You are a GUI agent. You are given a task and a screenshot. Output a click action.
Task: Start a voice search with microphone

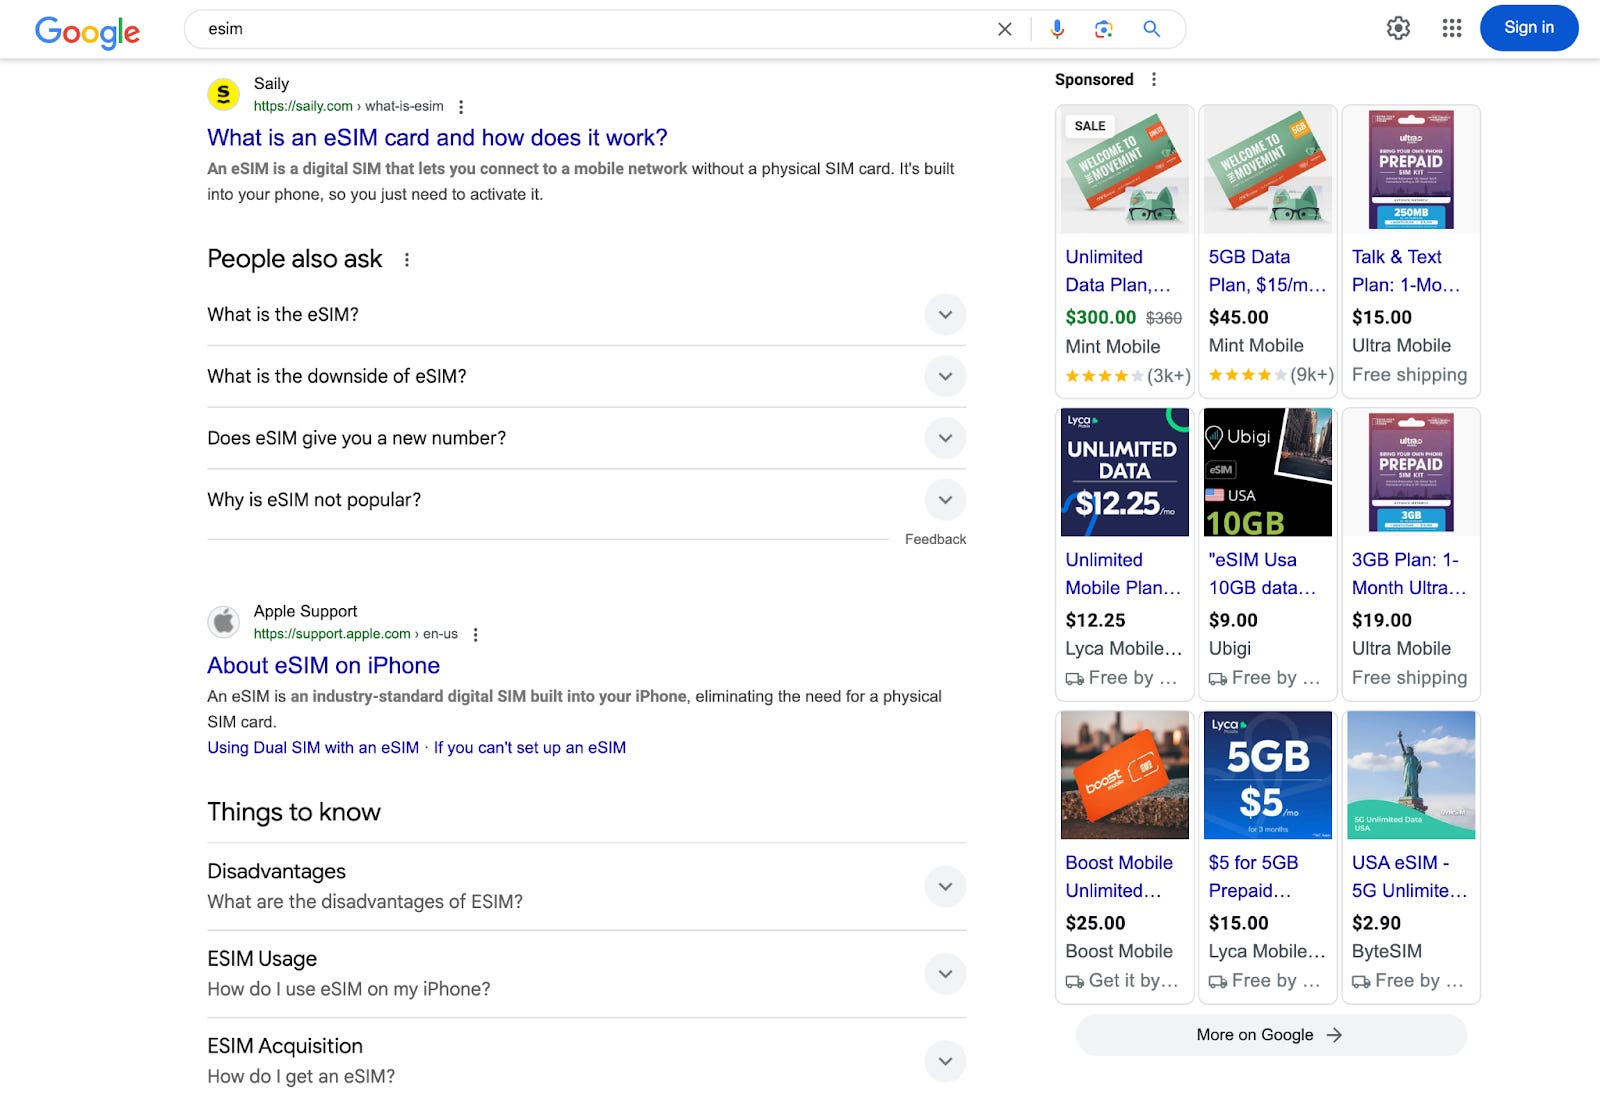point(1057,29)
